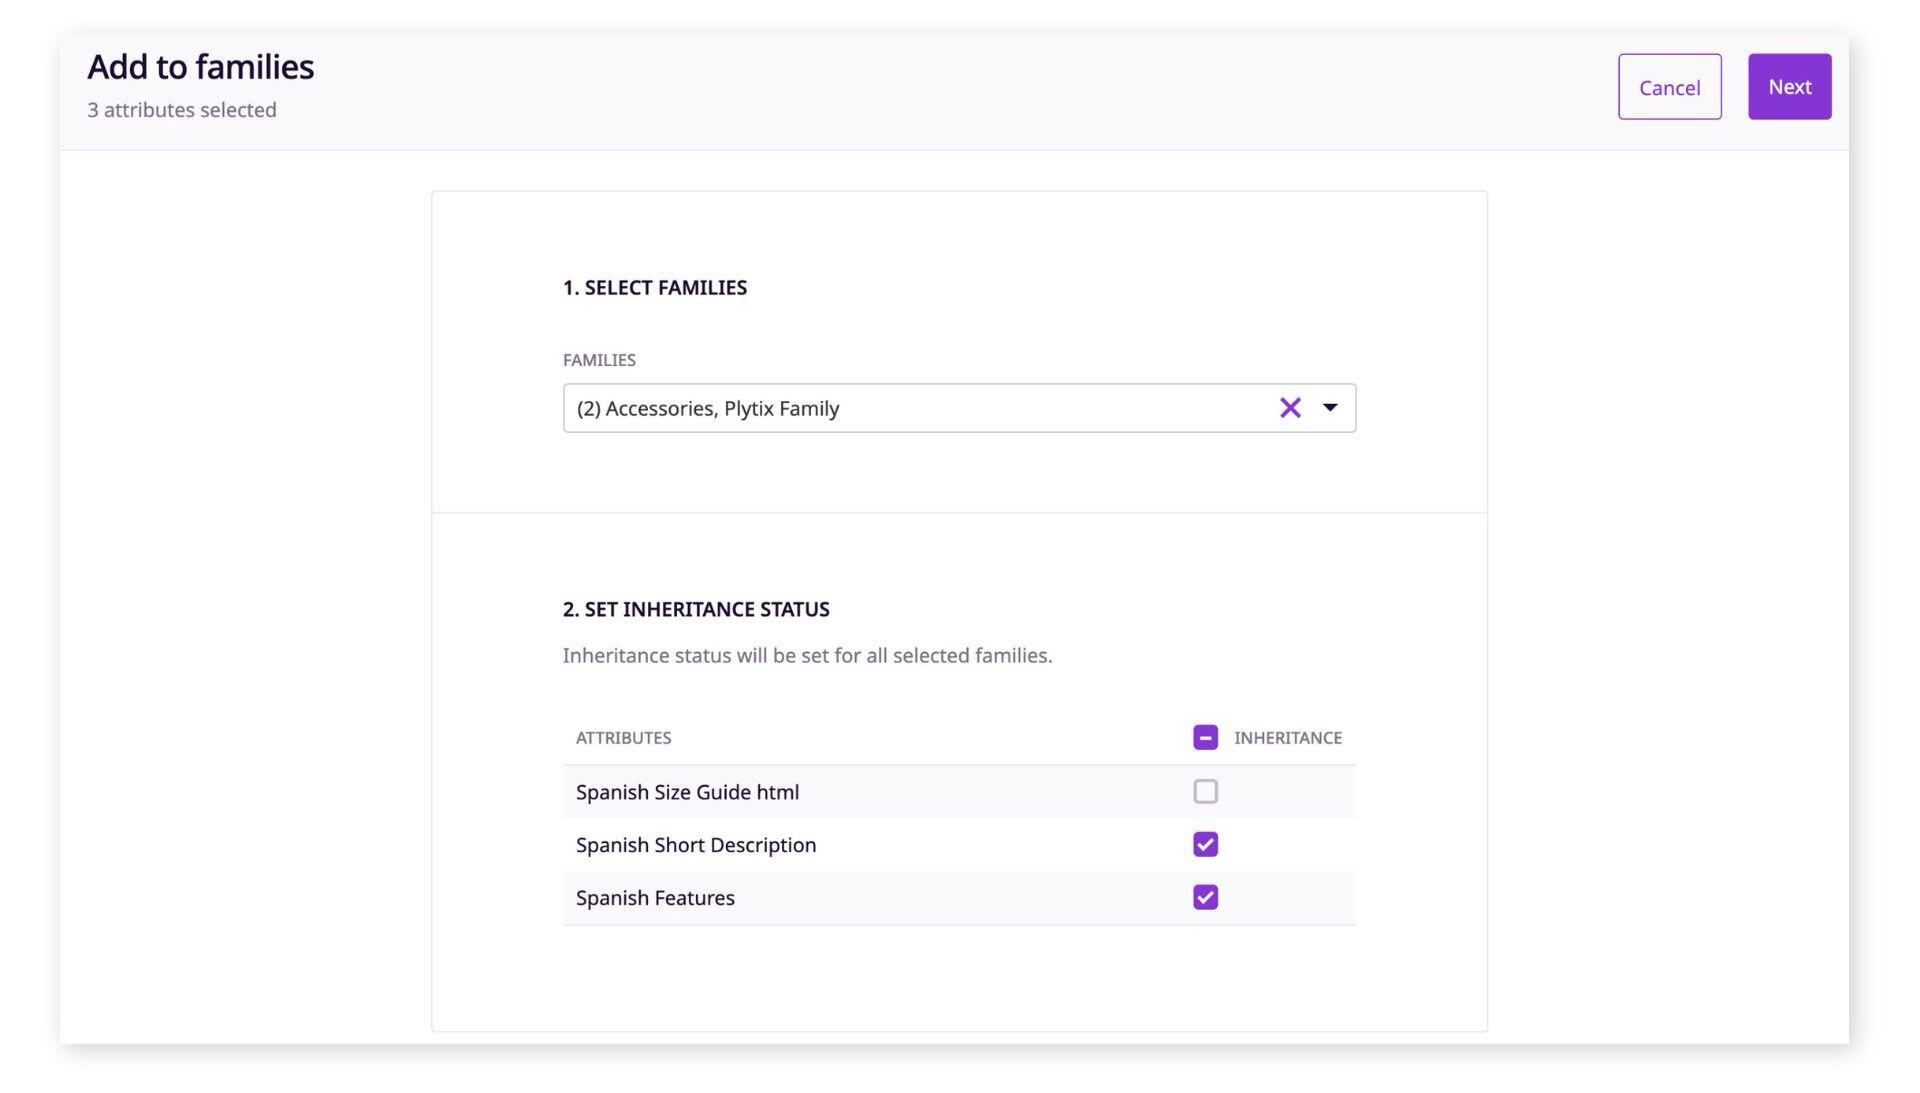Click the INHERITANCE column header
The image size is (1920, 1093).
coord(1288,737)
